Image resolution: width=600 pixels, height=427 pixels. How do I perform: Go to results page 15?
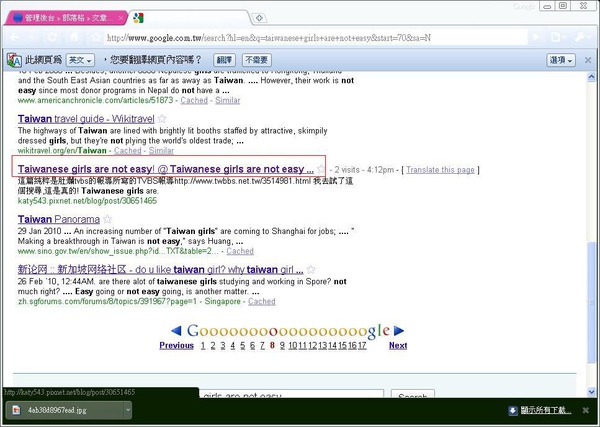(342, 346)
